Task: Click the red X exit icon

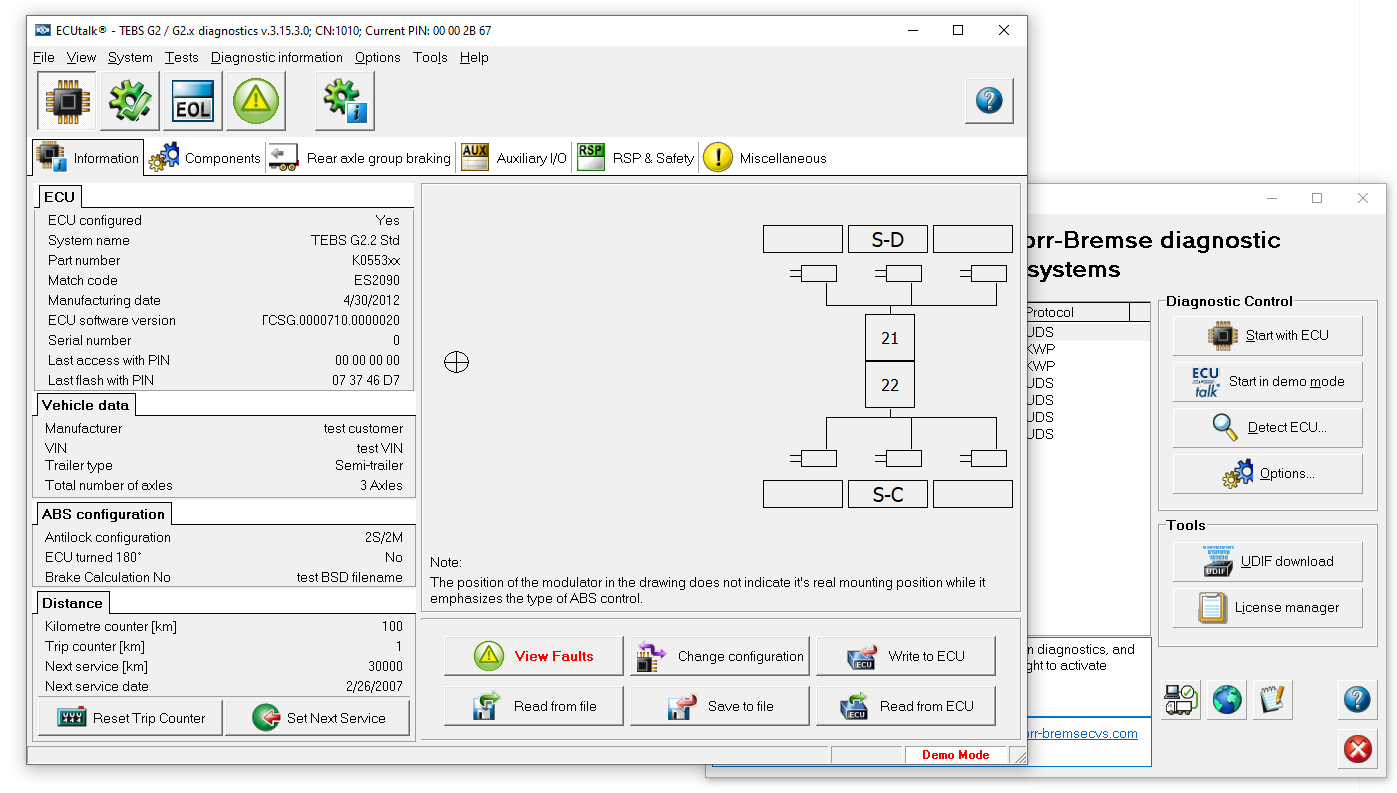Action: click(x=1357, y=749)
